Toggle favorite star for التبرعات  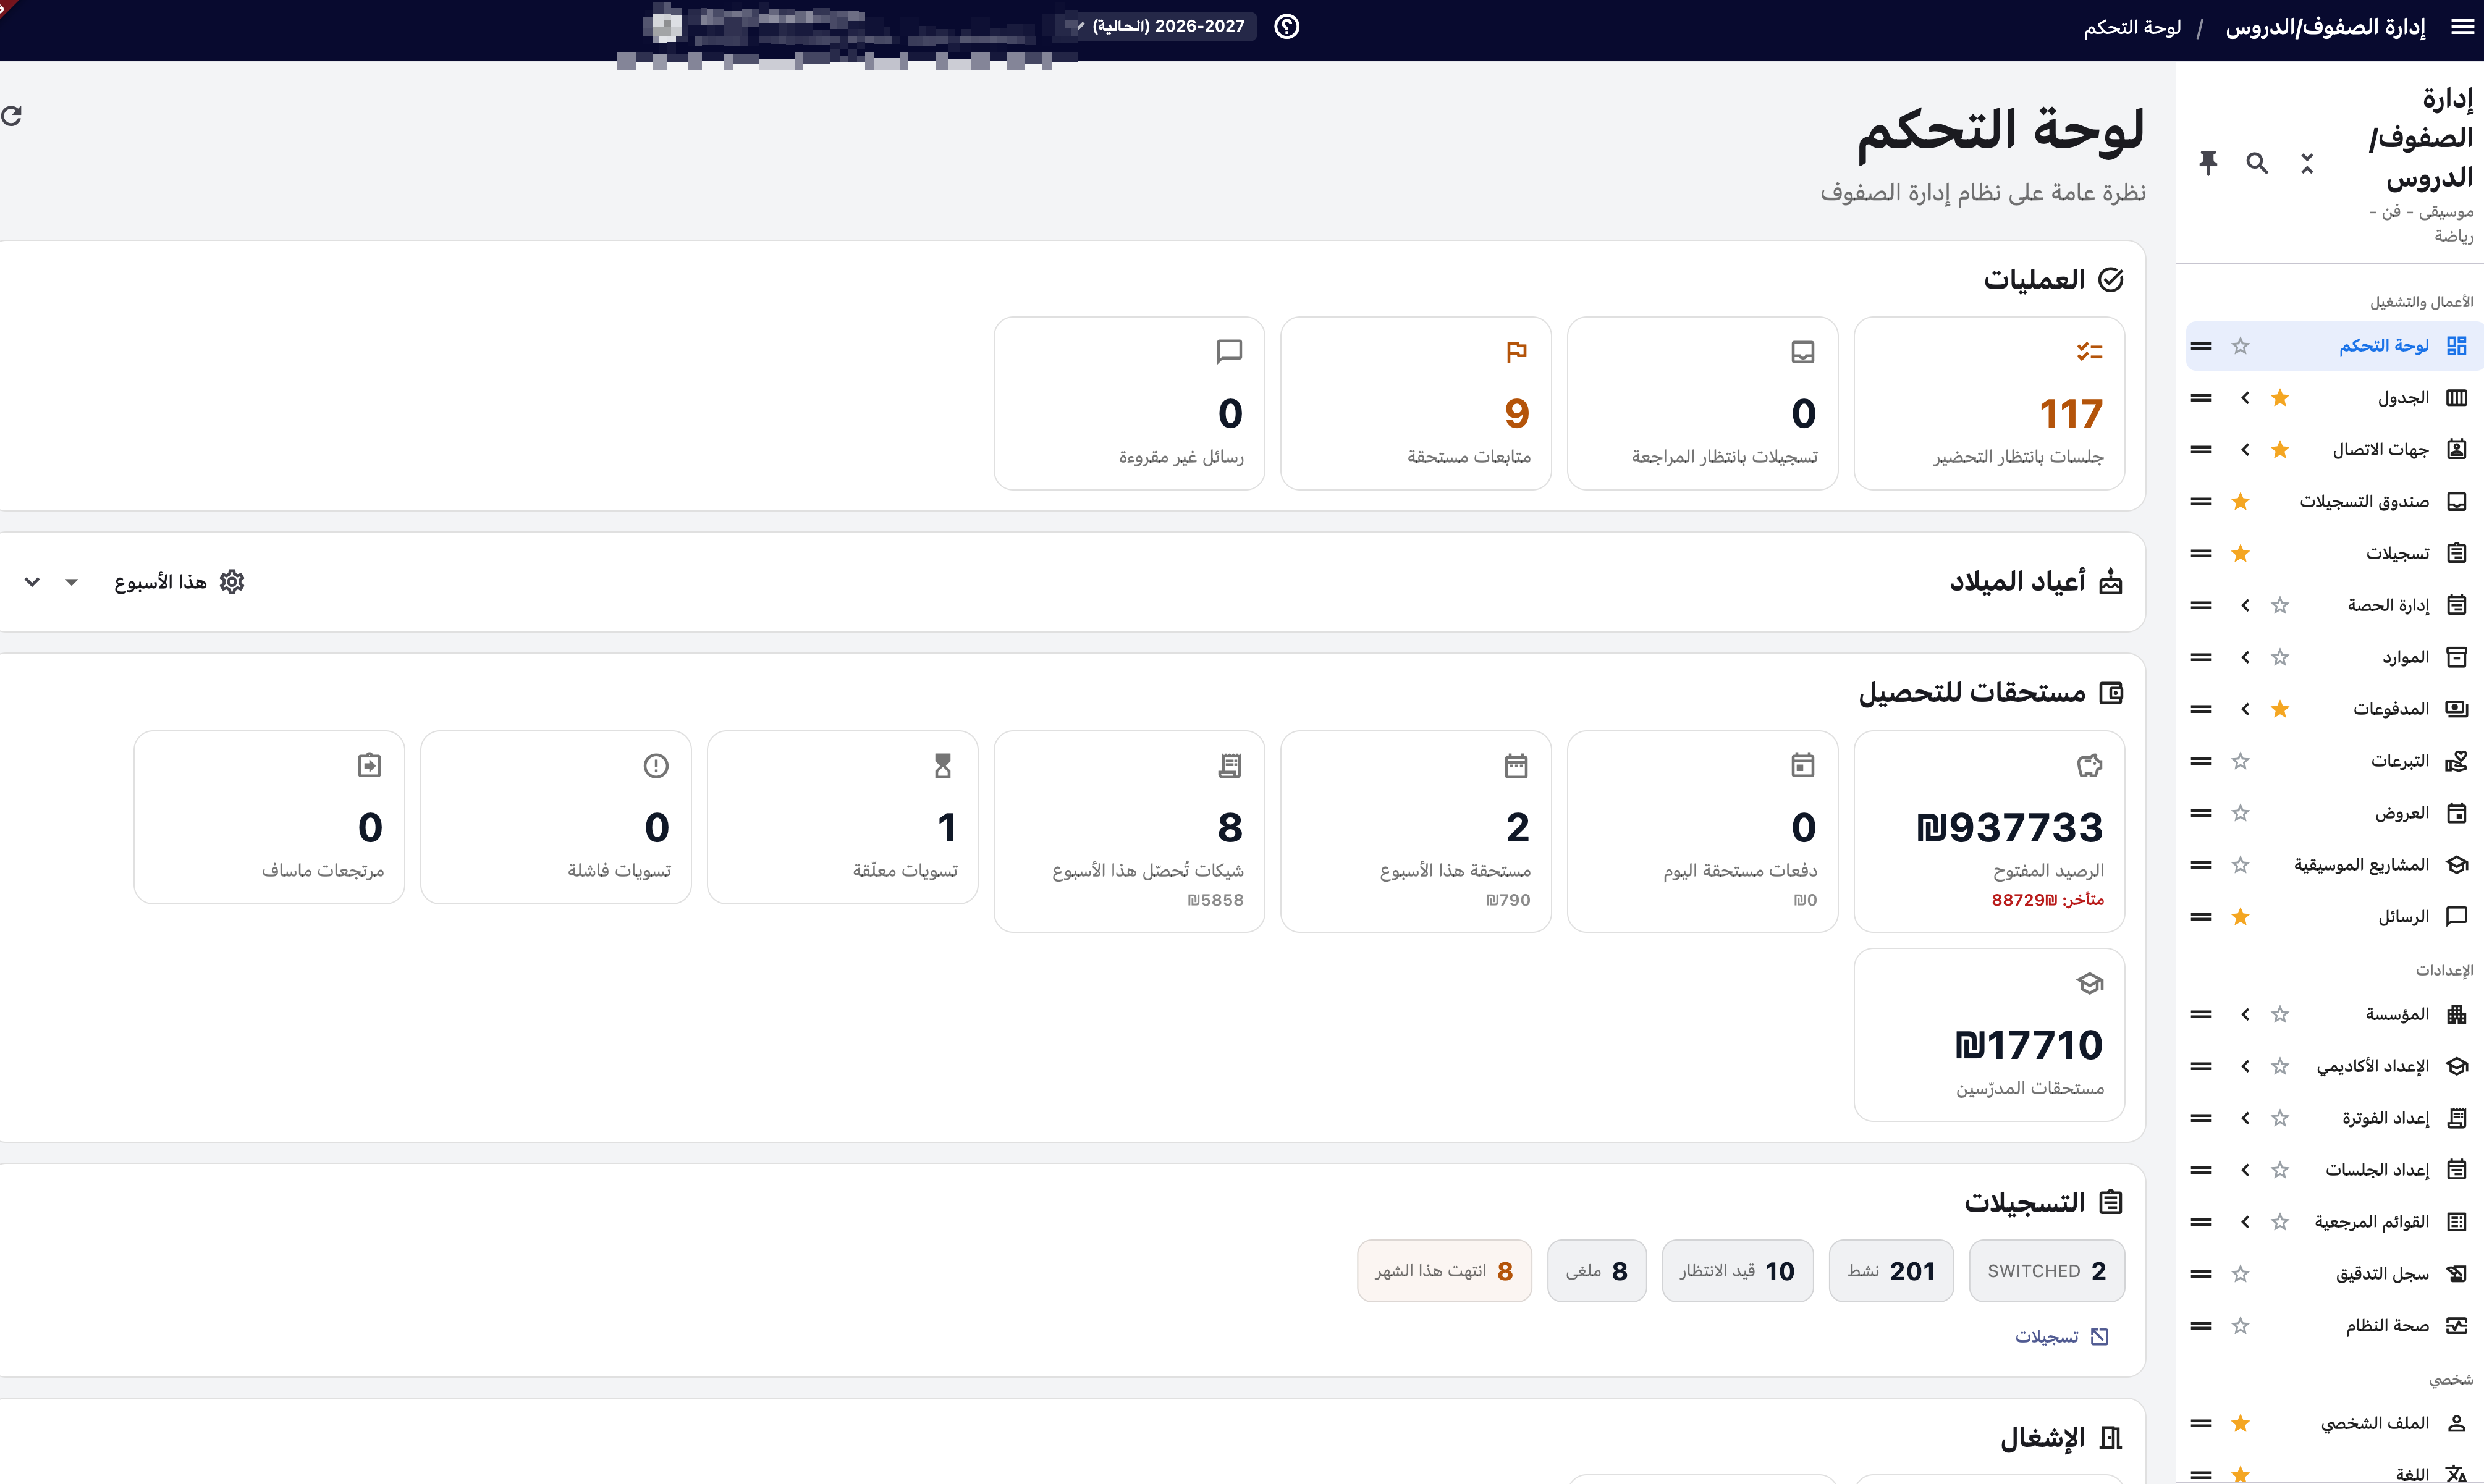(x=2240, y=761)
